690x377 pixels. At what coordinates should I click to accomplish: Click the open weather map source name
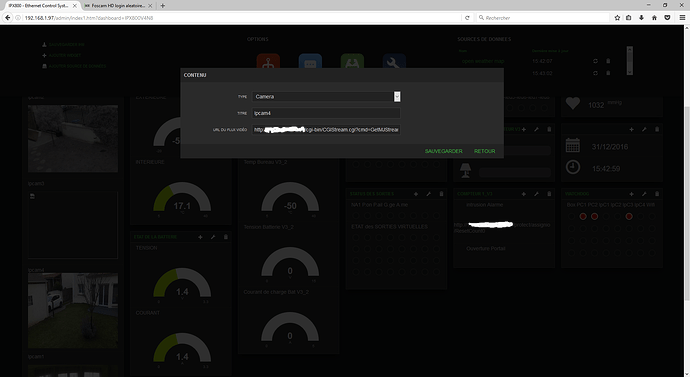pyautogui.click(x=483, y=61)
